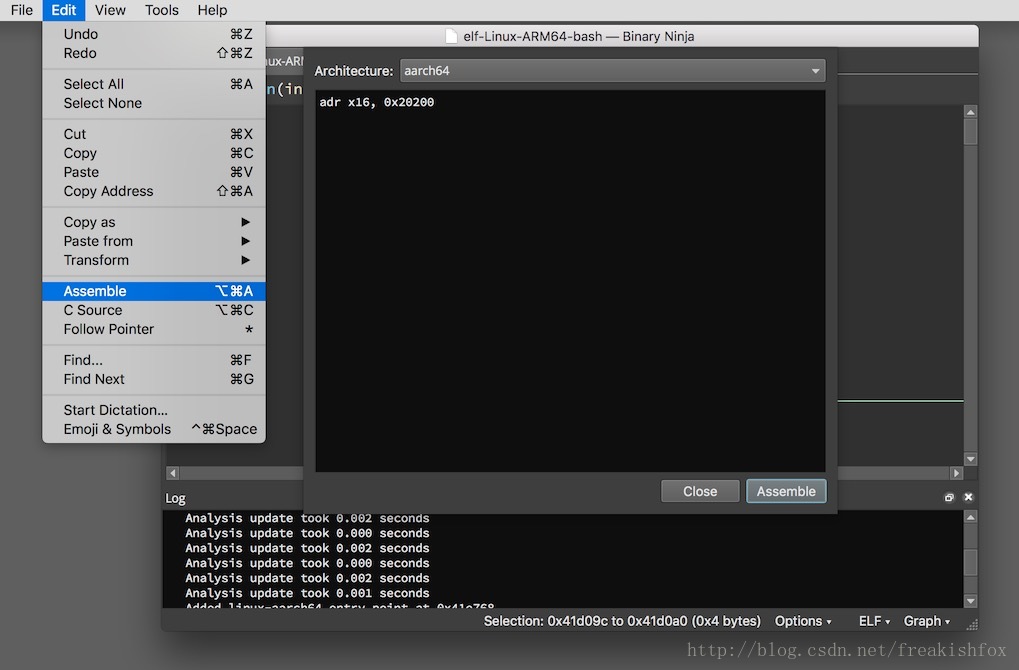Image resolution: width=1019 pixels, height=670 pixels.
Task: Close the Log panel with X icon
Action: (x=968, y=497)
